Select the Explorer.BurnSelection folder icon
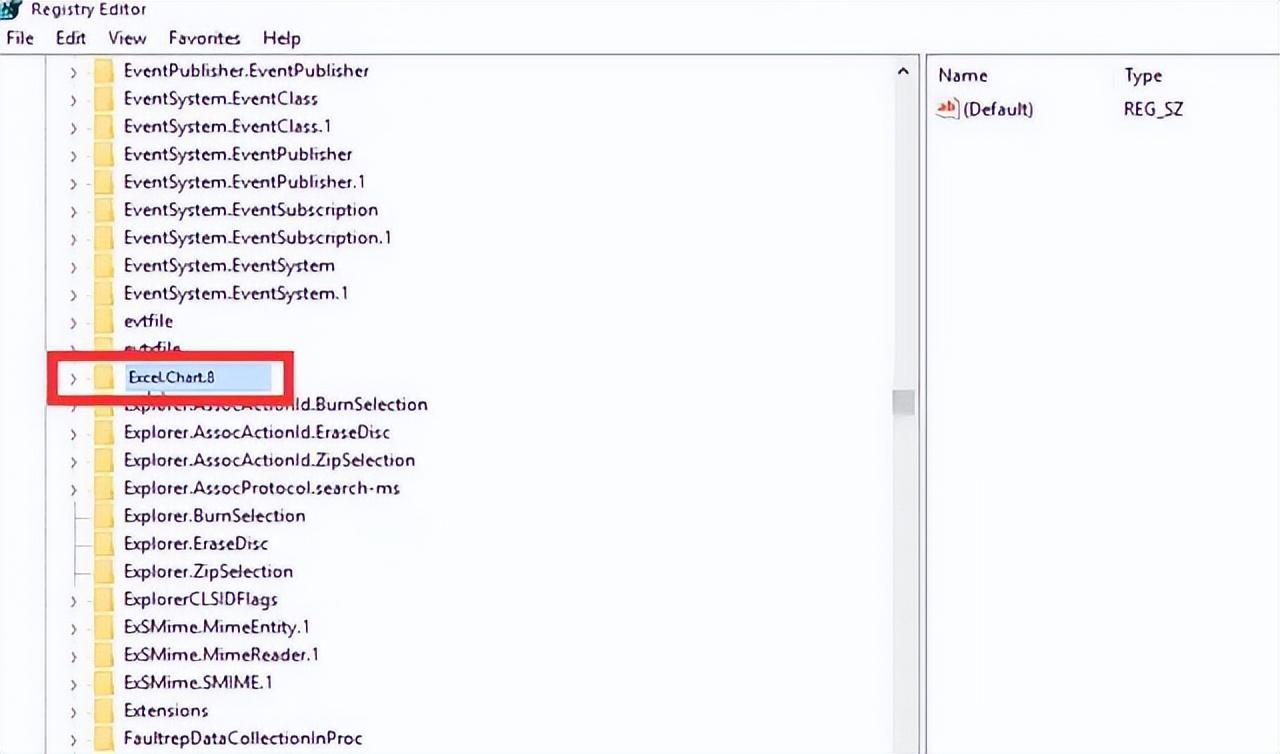Viewport: 1280px width, 754px height. [x=104, y=516]
